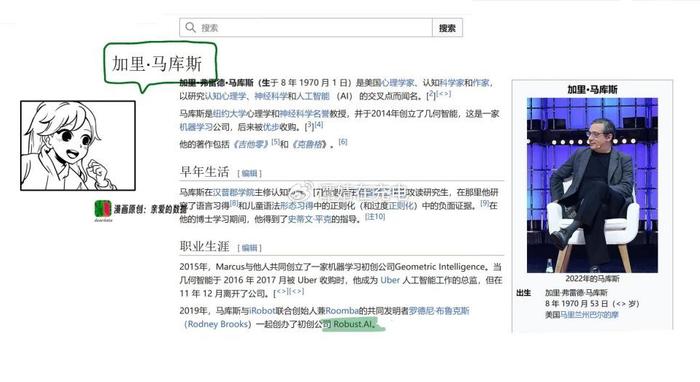Click the 搜索 button

coord(447,28)
